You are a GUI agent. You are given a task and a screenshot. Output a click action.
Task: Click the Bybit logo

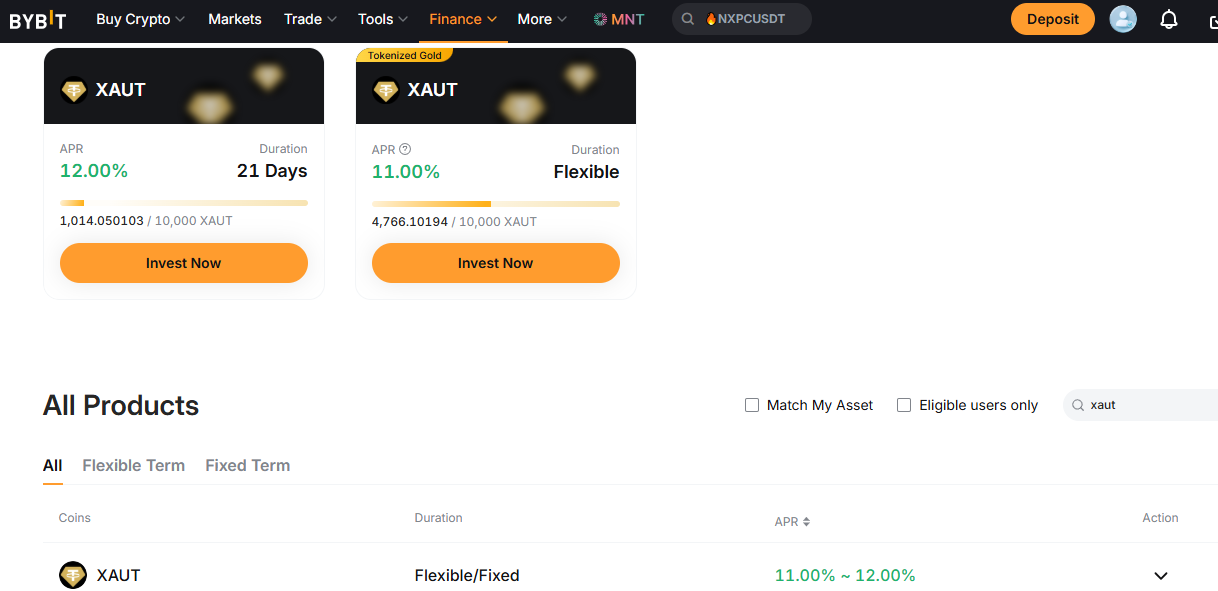coord(38,18)
